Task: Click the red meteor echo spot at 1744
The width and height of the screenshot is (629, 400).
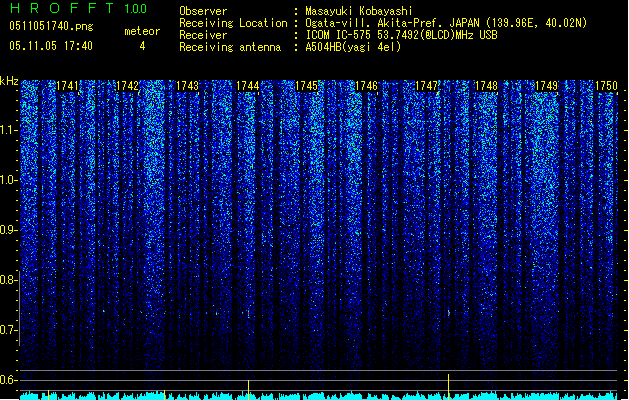Action: 248,313
